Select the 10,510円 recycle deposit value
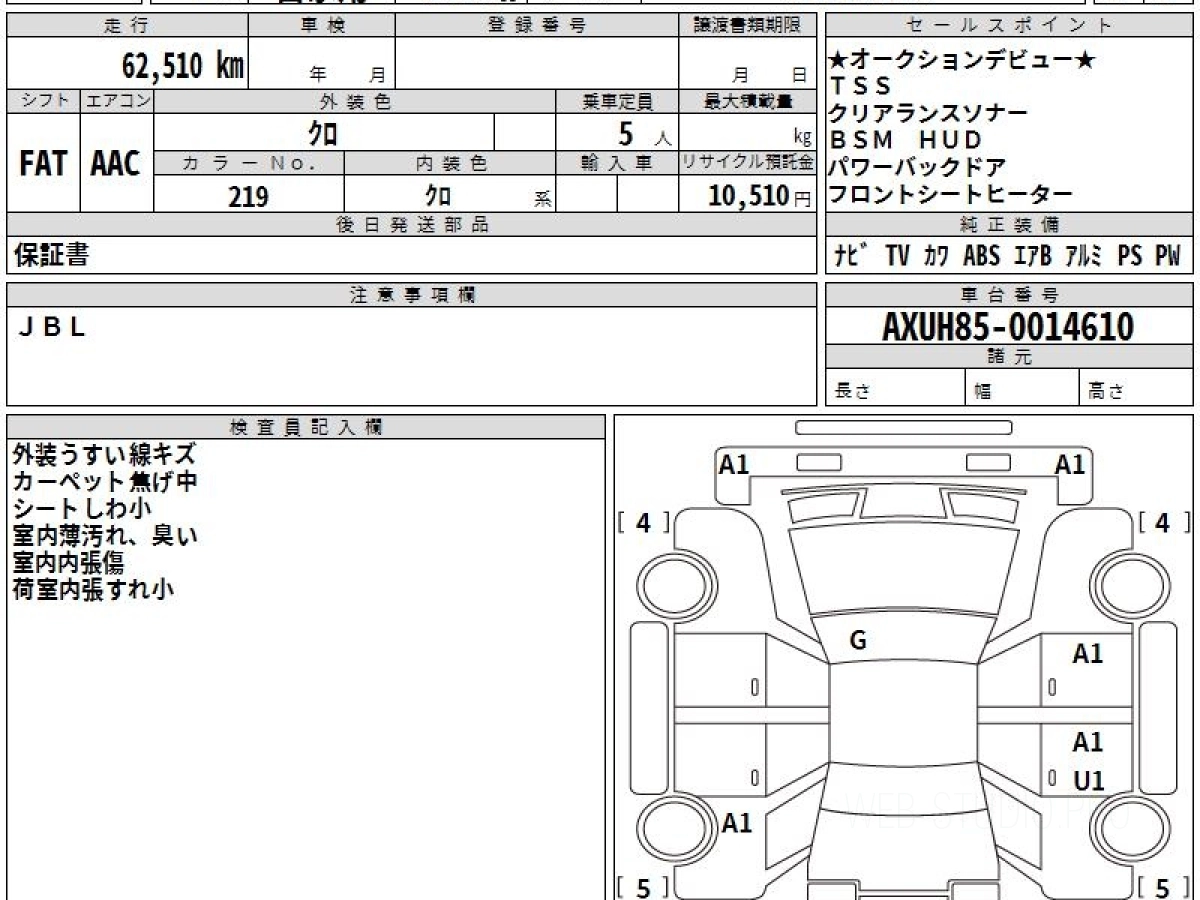Screen dimensions: 1200x900 pyautogui.click(x=760, y=196)
